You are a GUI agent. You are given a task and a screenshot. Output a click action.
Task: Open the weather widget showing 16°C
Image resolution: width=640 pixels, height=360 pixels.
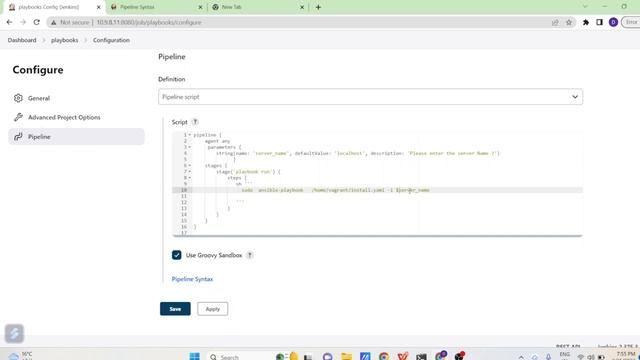coord(20,356)
